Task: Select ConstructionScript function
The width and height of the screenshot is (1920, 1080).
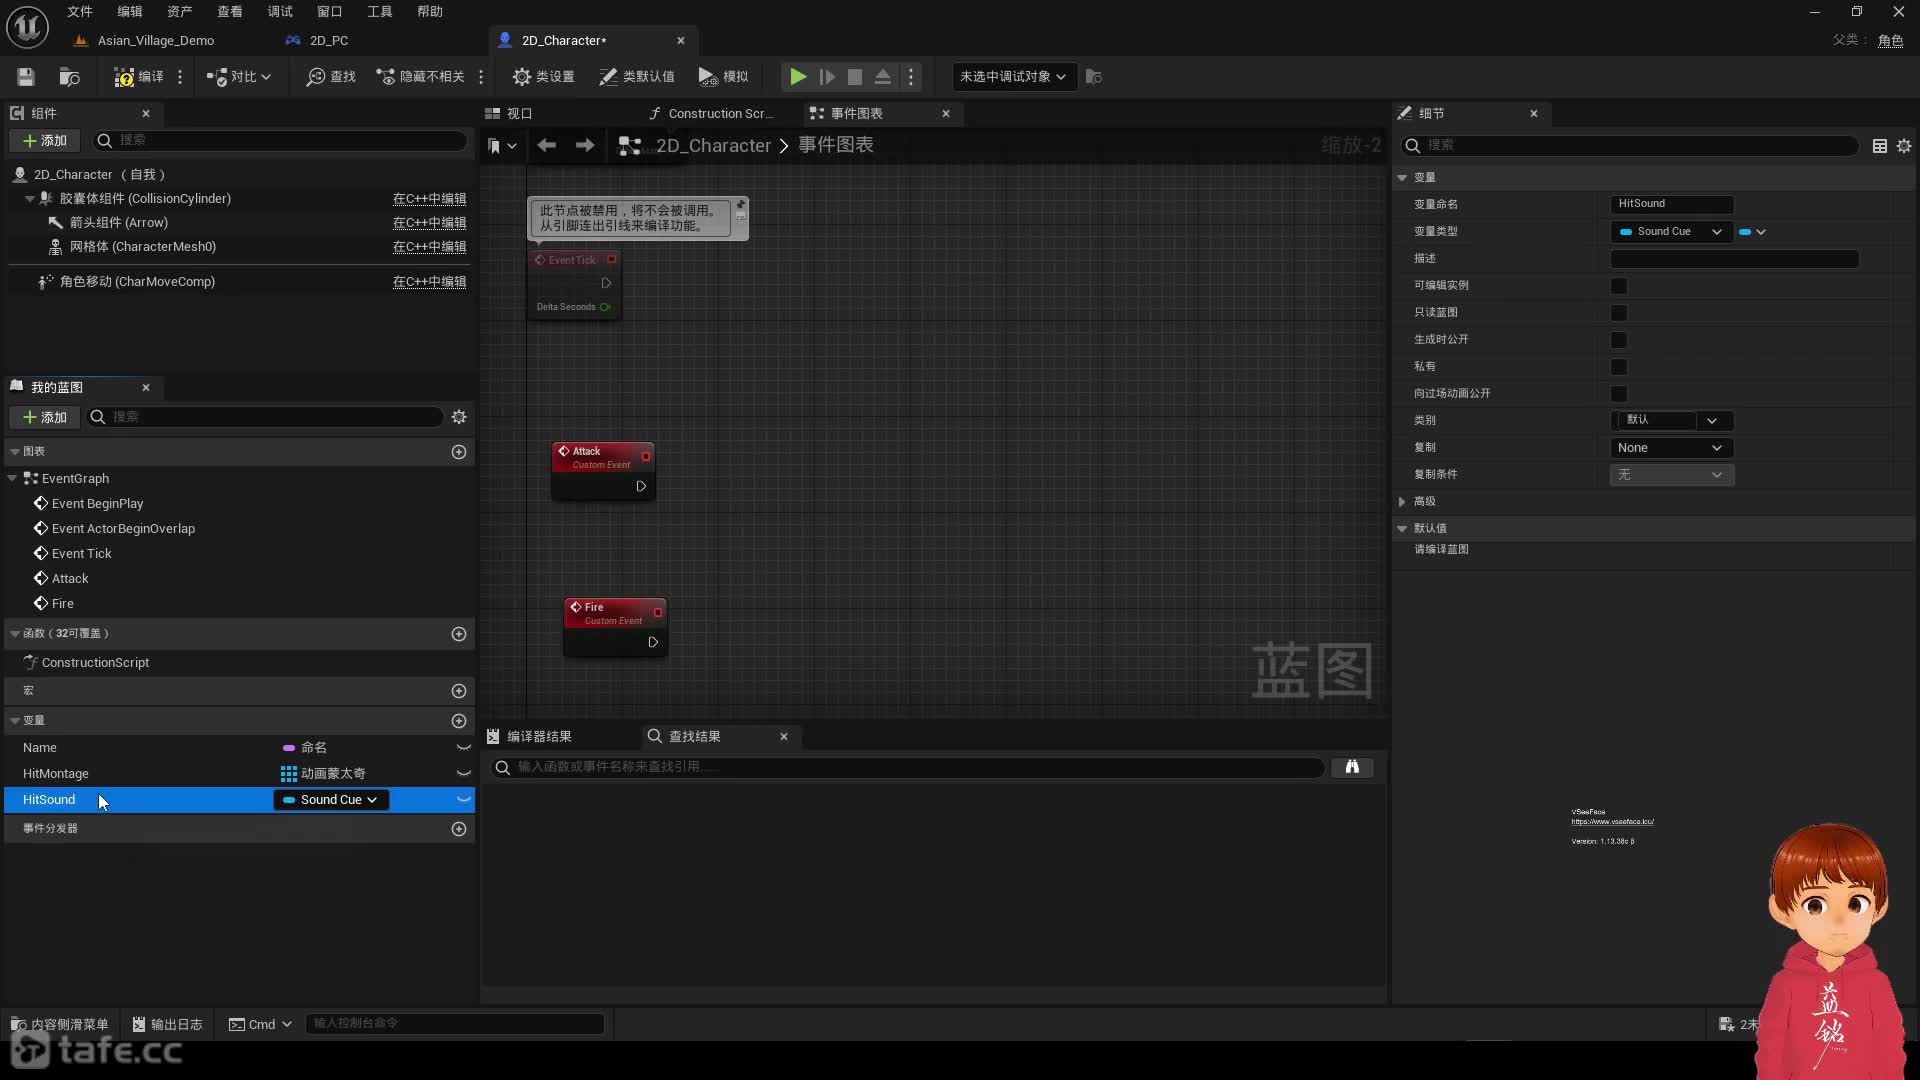Action: 95,664
